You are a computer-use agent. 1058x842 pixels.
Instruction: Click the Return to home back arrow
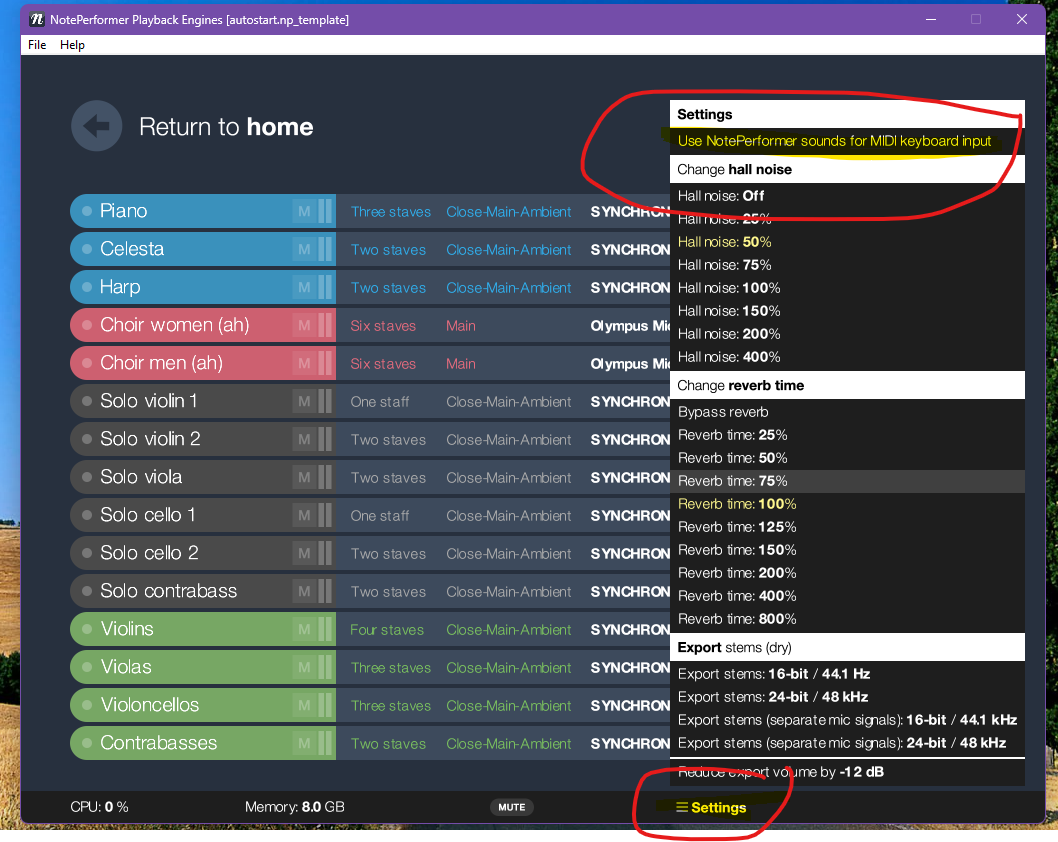coord(96,126)
